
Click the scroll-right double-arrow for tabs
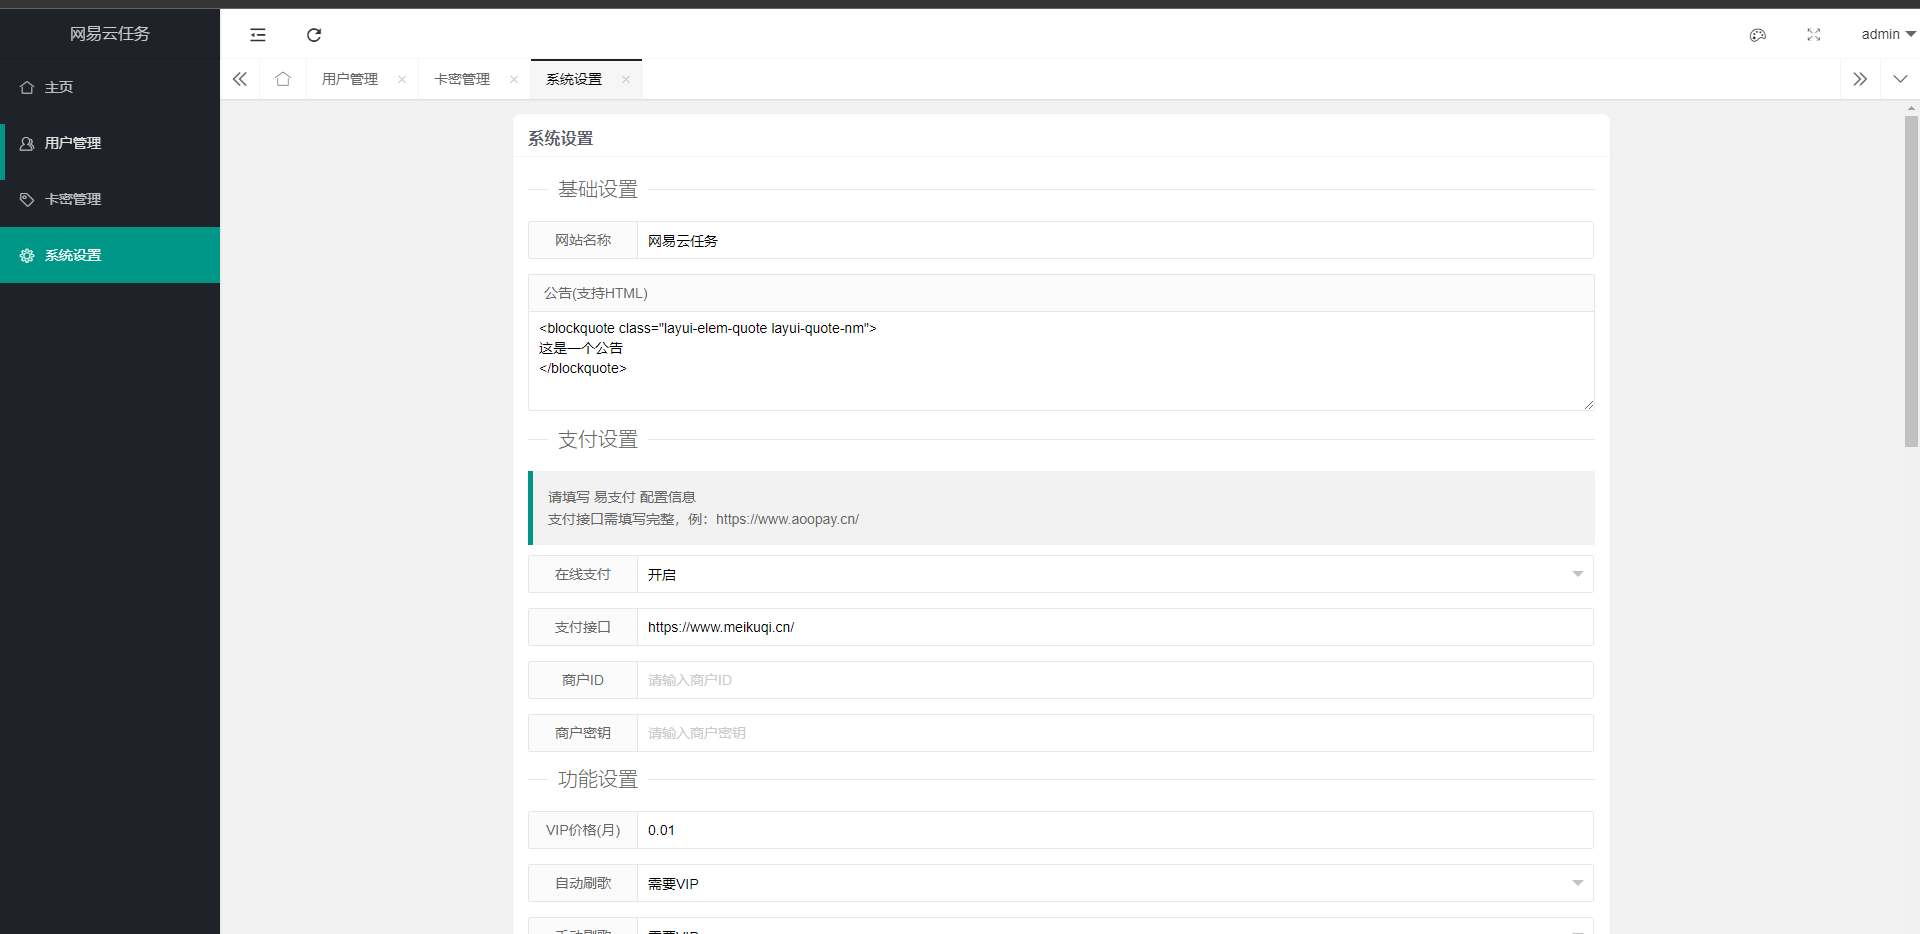pos(1860,78)
